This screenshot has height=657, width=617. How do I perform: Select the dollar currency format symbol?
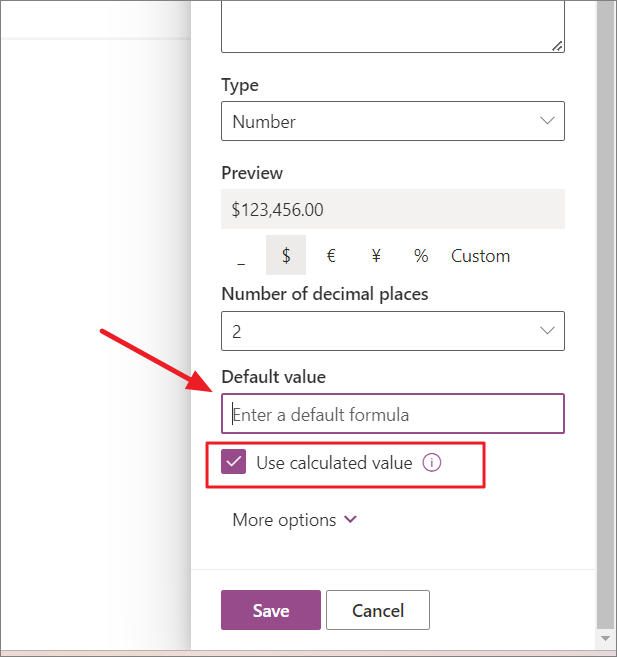pyautogui.click(x=286, y=256)
